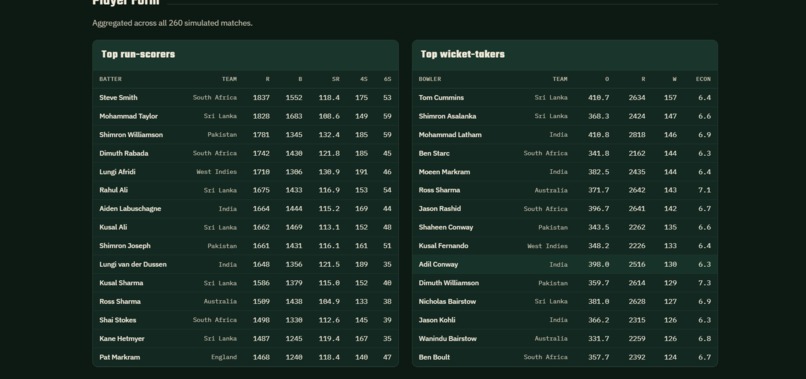Select Pat Markram's England row
The image size is (806, 379).
245,357
